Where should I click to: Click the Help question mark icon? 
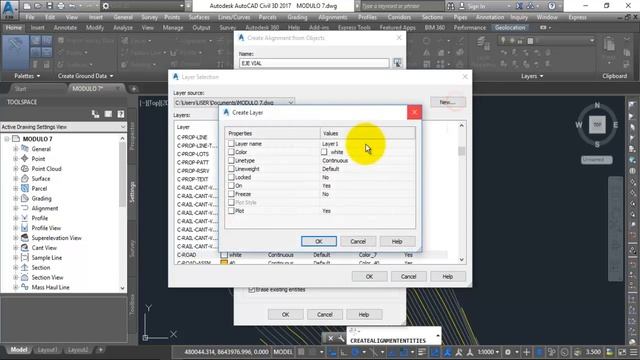tap(551, 6)
